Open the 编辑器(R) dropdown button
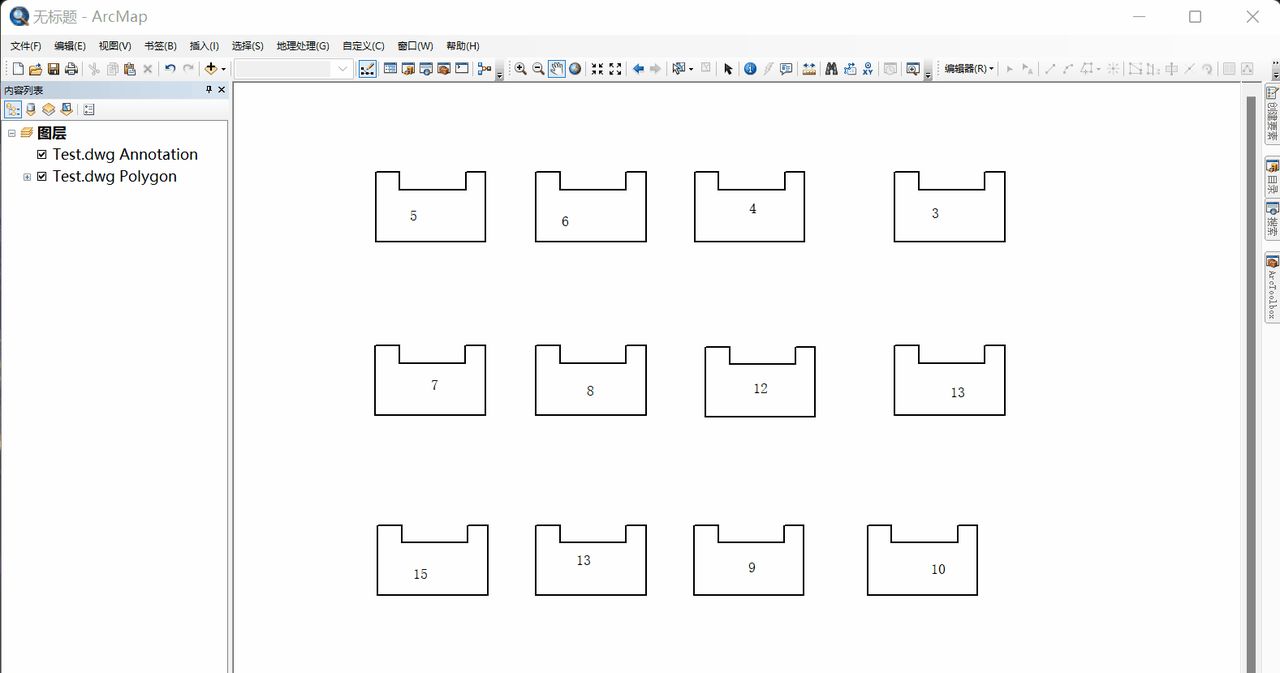The image size is (1280, 673). click(x=969, y=69)
